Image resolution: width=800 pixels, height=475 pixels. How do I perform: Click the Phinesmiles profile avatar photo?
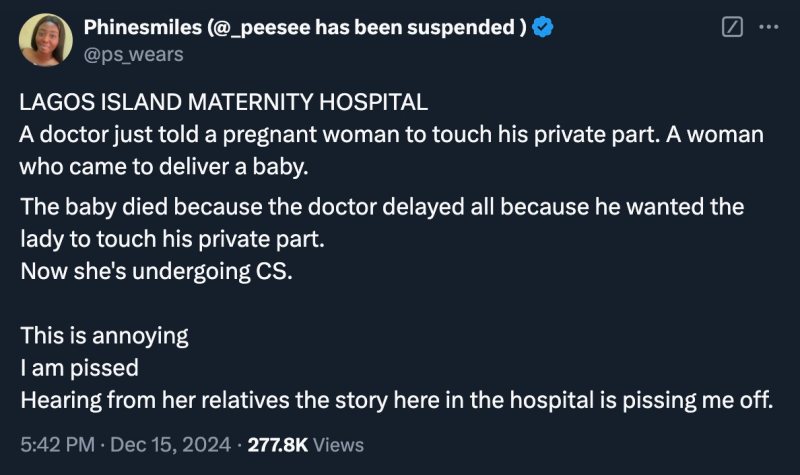pyautogui.click(x=46, y=40)
